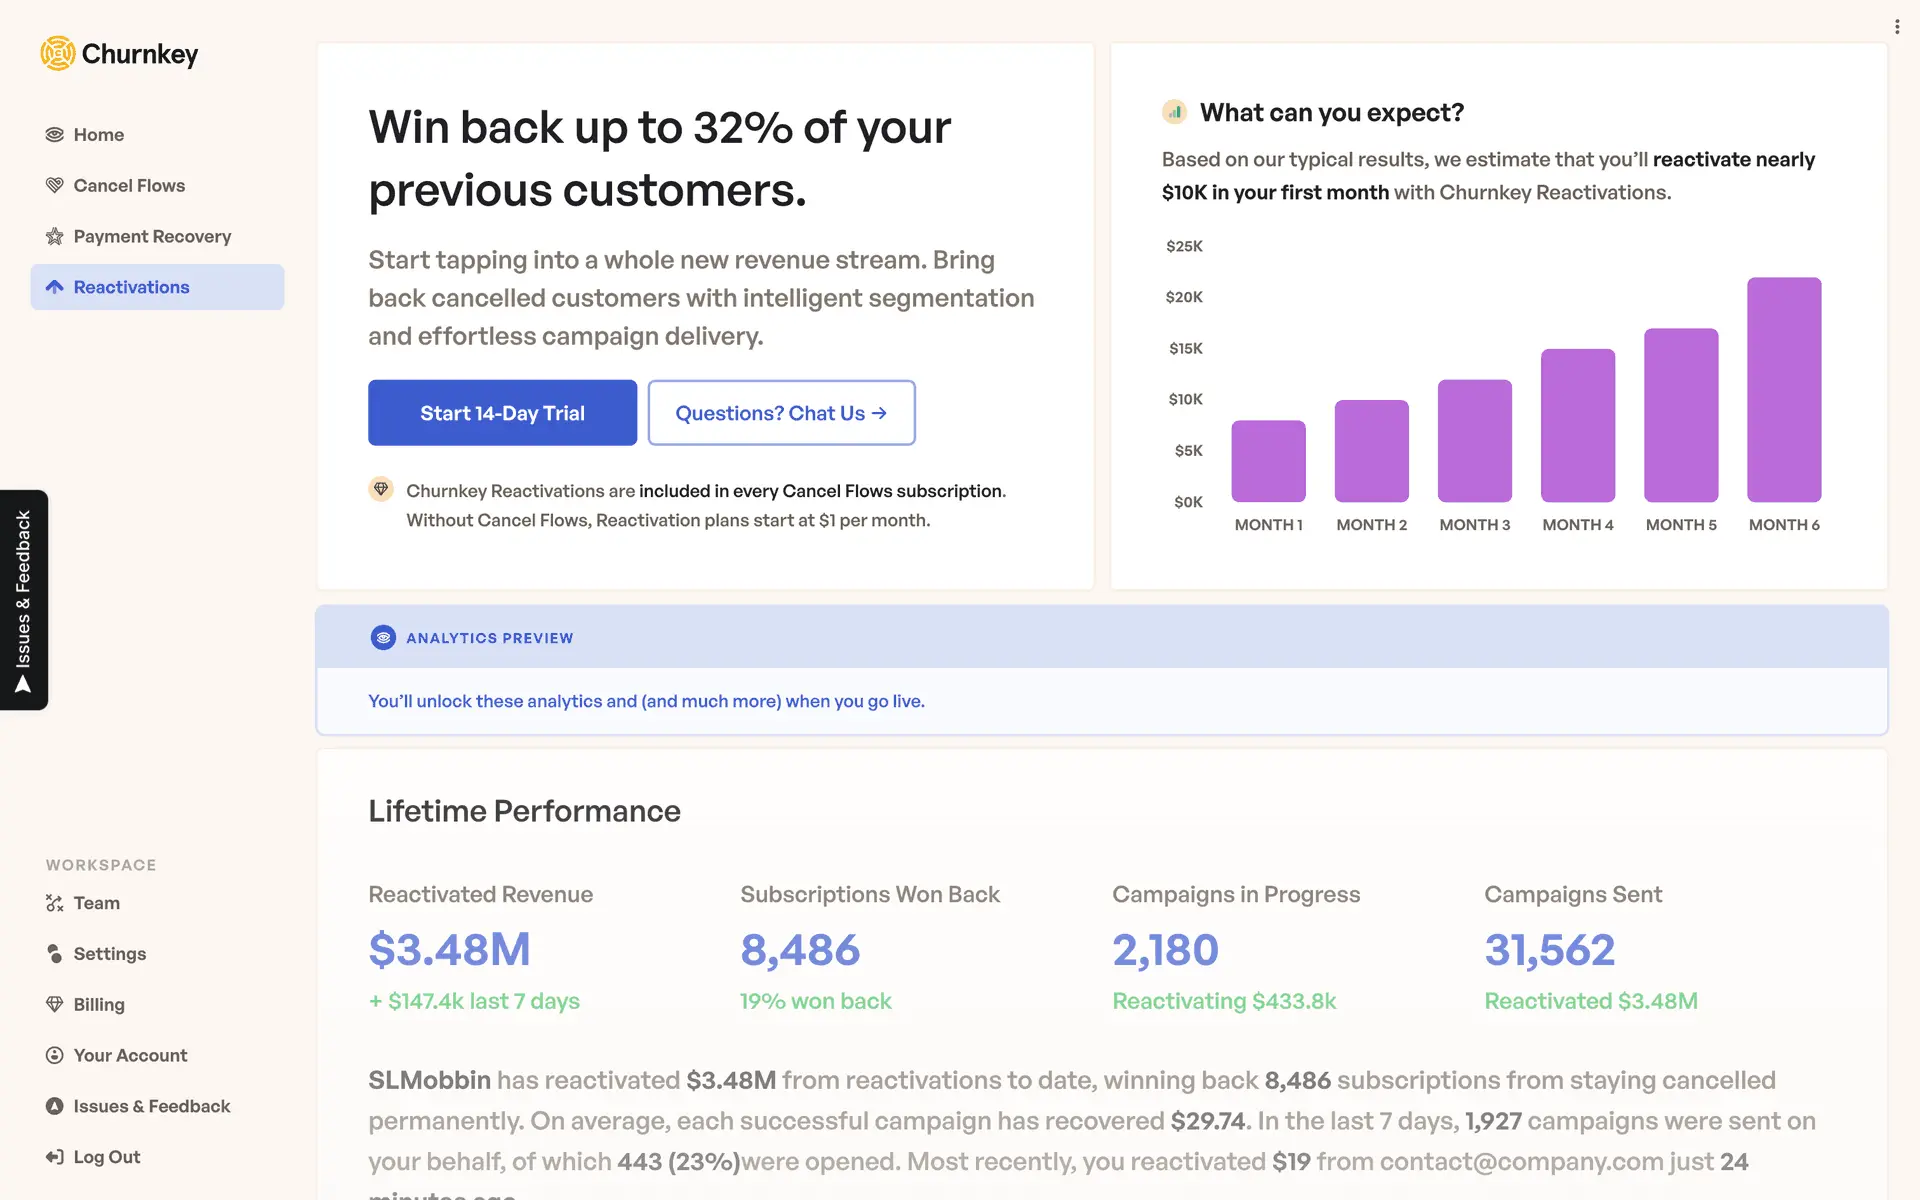Click the Month 6 purple bar
The height and width of the screenshot is (1200, 1920).
point(1784,390)
